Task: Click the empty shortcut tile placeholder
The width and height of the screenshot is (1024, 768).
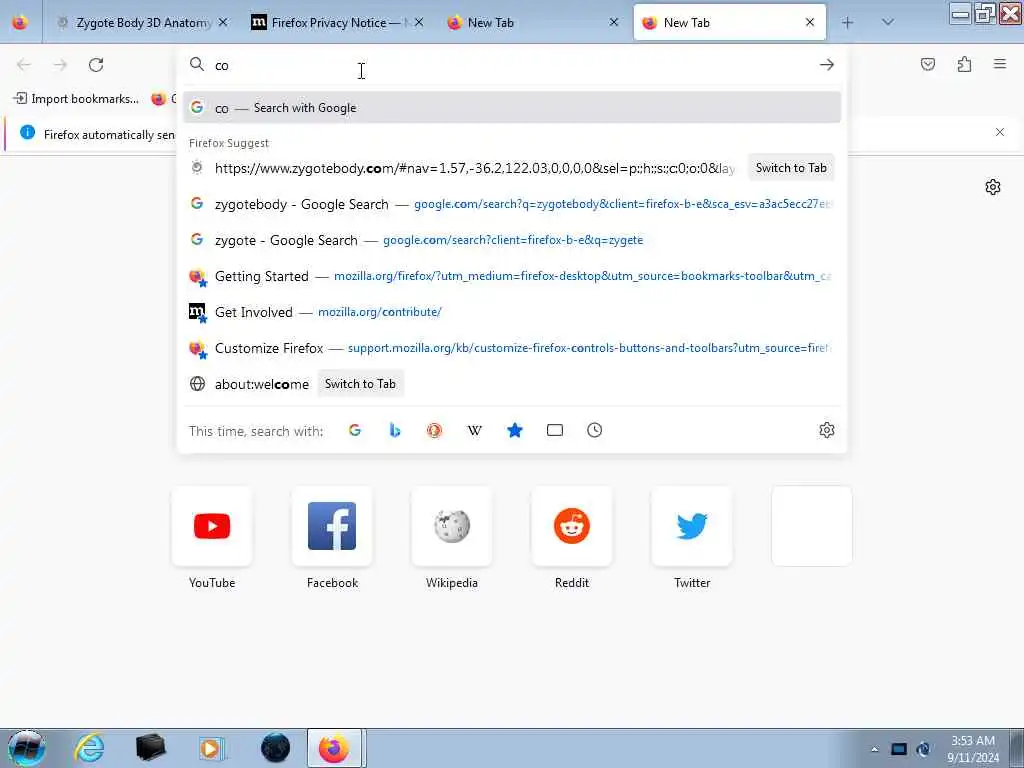Action: click(812, 526)
